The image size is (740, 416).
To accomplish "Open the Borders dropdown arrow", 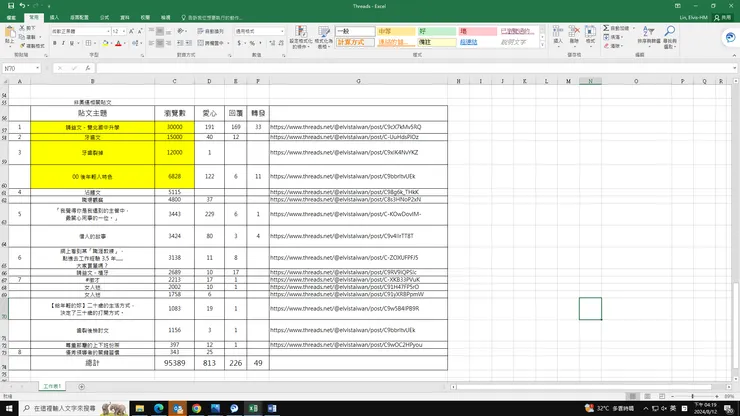I will (x=95, y=43).
